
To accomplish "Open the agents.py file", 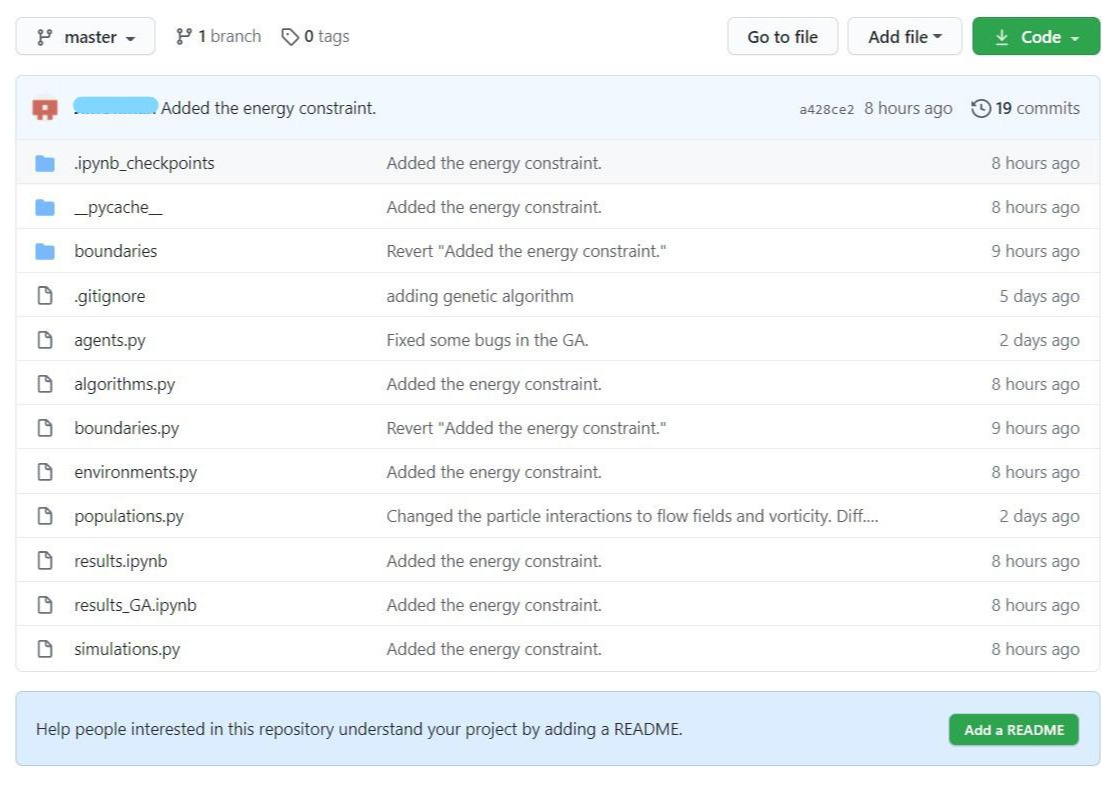I will (x=110, y=340).
